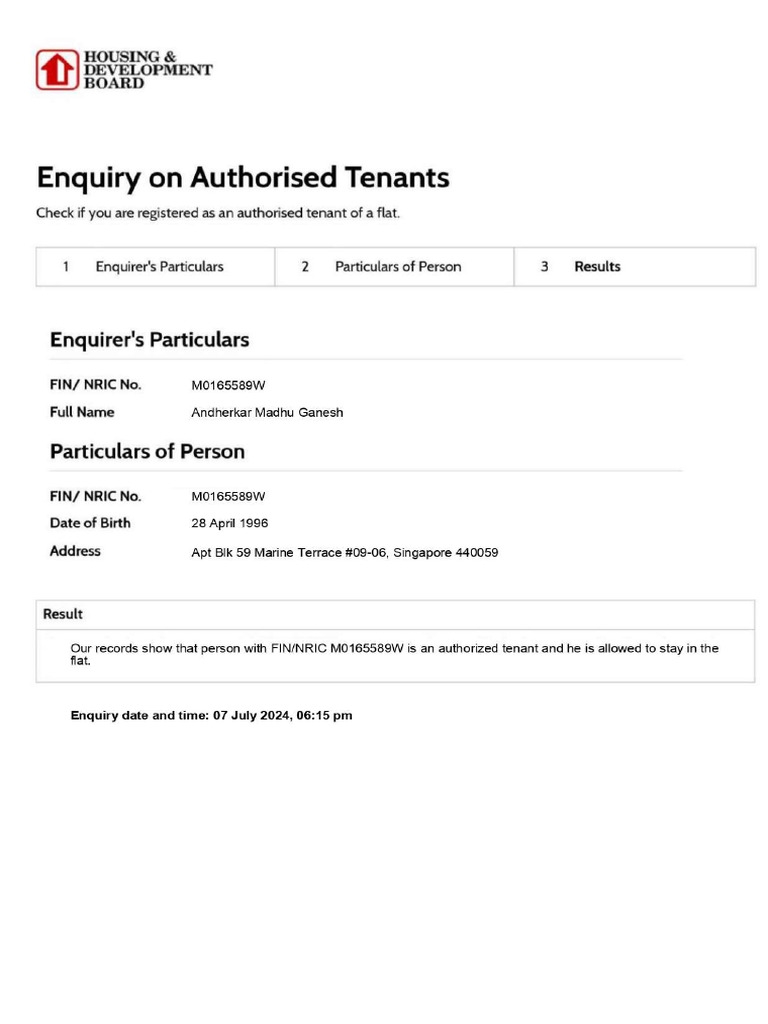Select the "Particulars of Person" step tab
This screenshot has height=1024, width=768.
pos(398,267)
